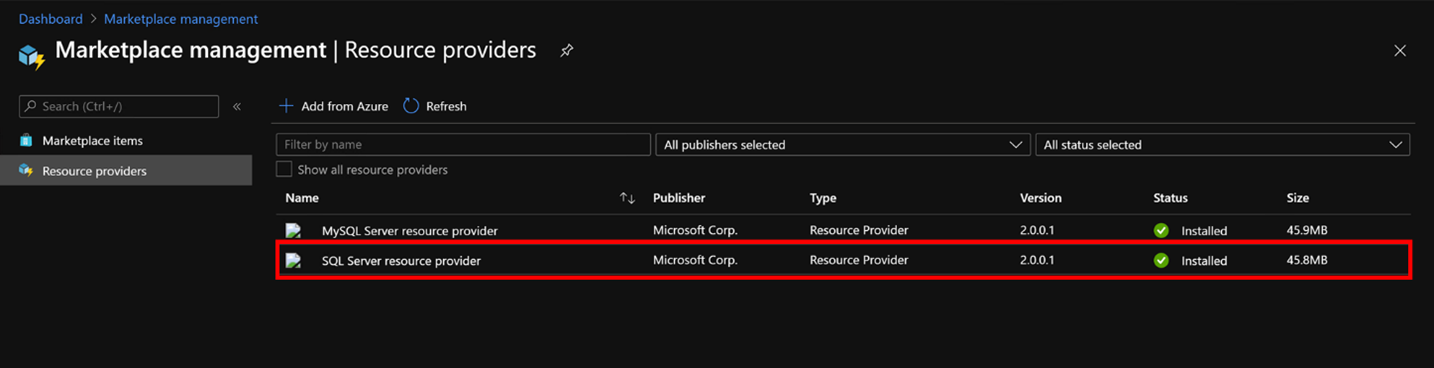Click the green check for MySQL Server
The width and height of the screenshot is (1434, 368).
coord(1161,231)
